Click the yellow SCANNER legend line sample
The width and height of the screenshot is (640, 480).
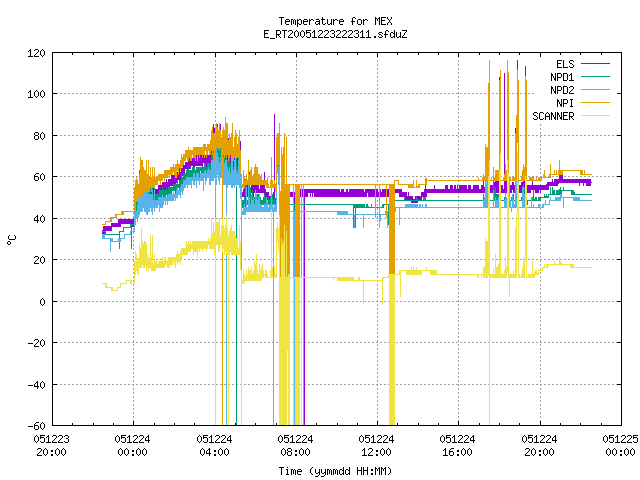[x=595, y=116]
